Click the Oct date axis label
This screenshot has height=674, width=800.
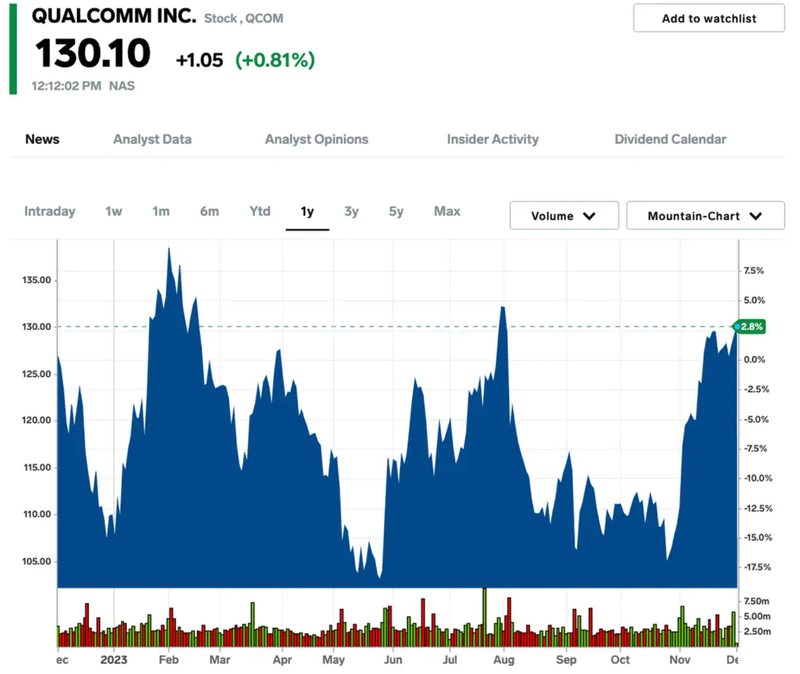(620, 660)
